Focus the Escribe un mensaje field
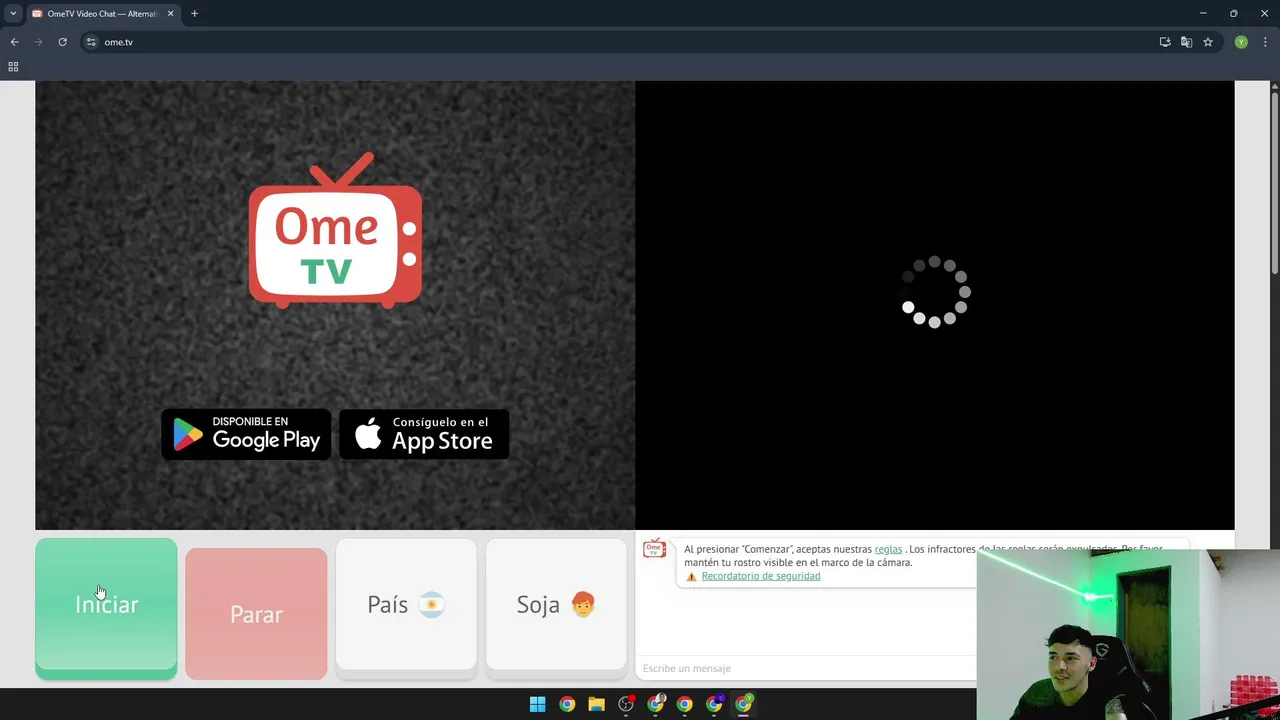This screenshot has height=720, width=1280. coord(806,668)
